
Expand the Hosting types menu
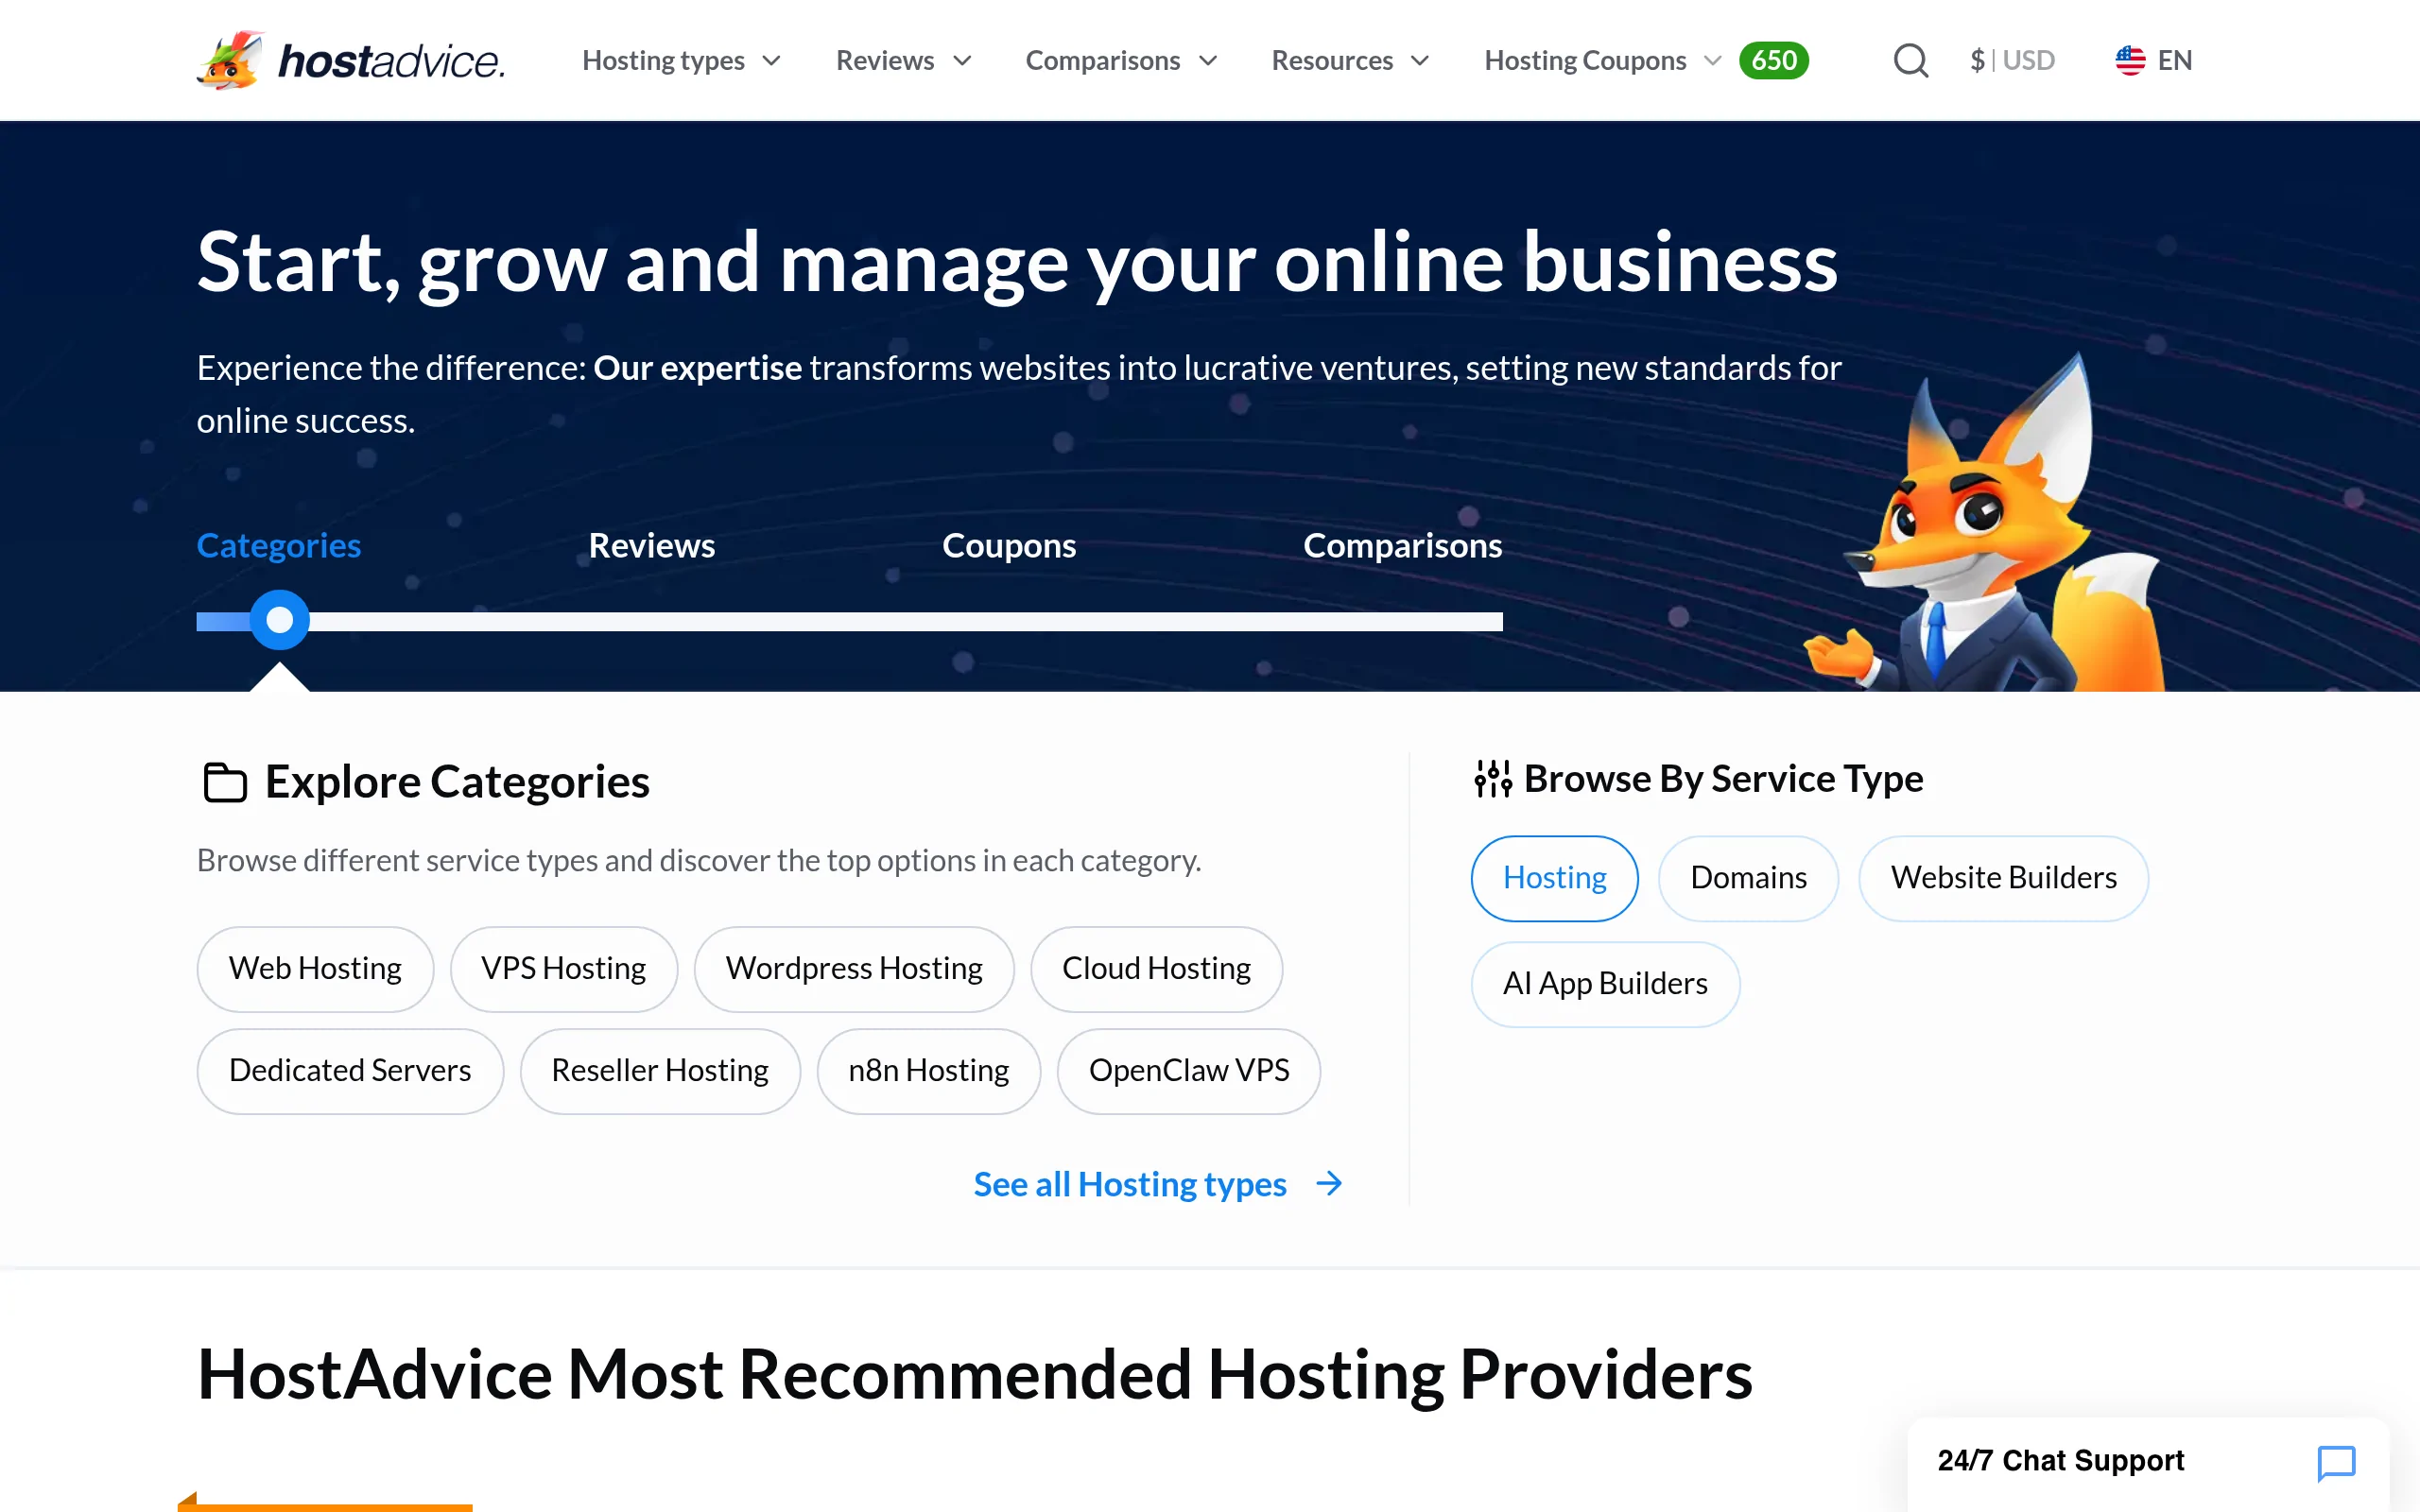click(681, 60)
